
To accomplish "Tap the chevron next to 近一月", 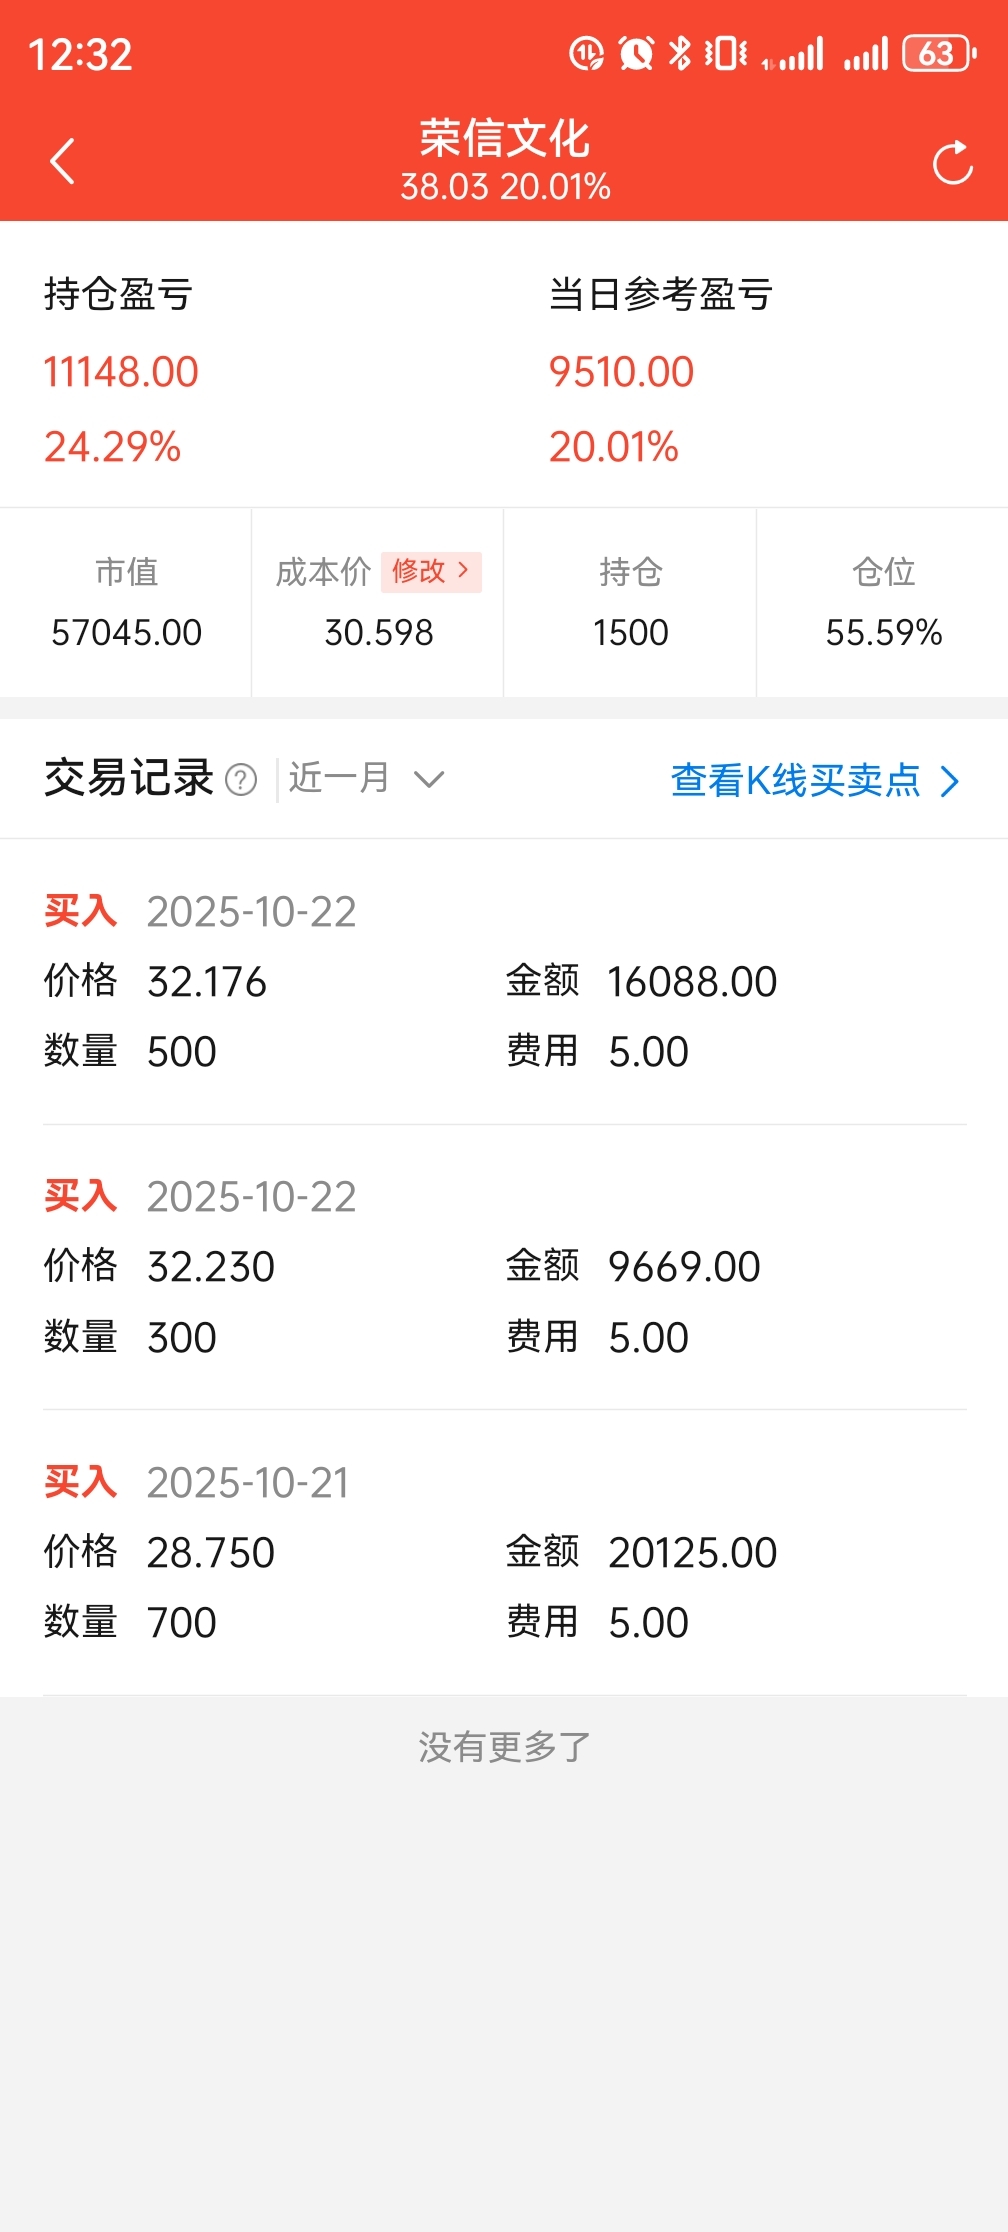I will coord(429,779).
